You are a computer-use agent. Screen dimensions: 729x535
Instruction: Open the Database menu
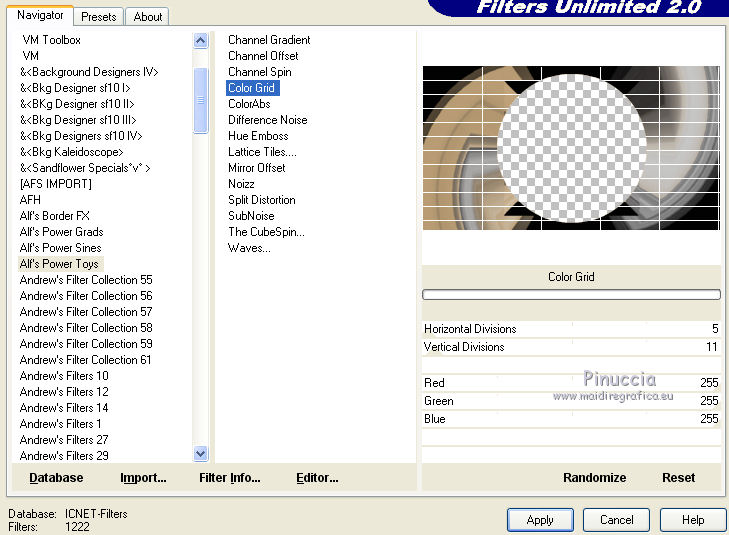56,477
